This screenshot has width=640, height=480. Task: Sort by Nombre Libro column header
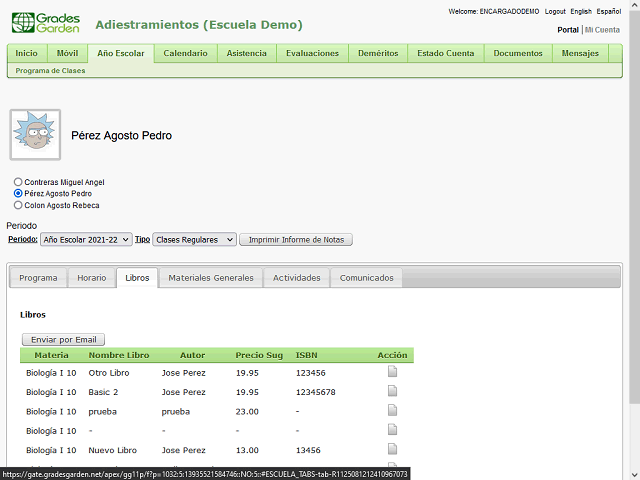[119, 355]
